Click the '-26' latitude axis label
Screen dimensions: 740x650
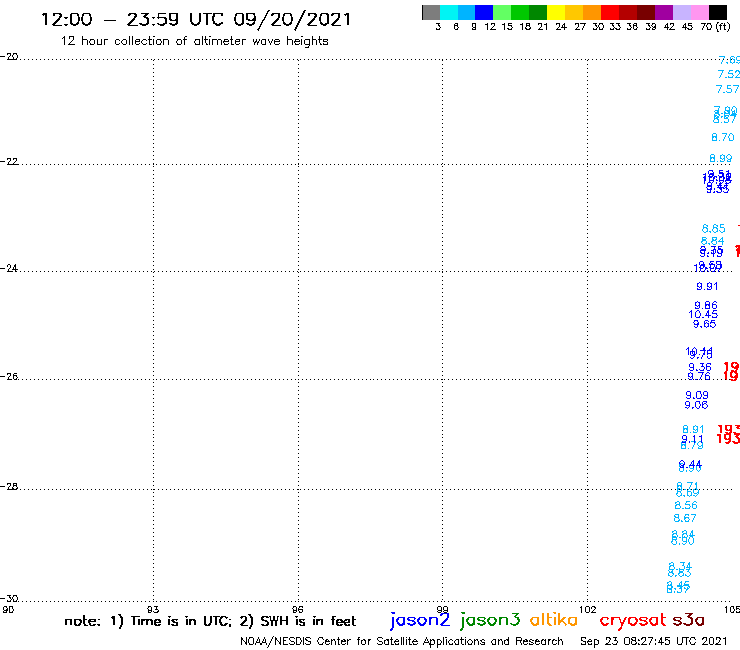click(9, 376)
